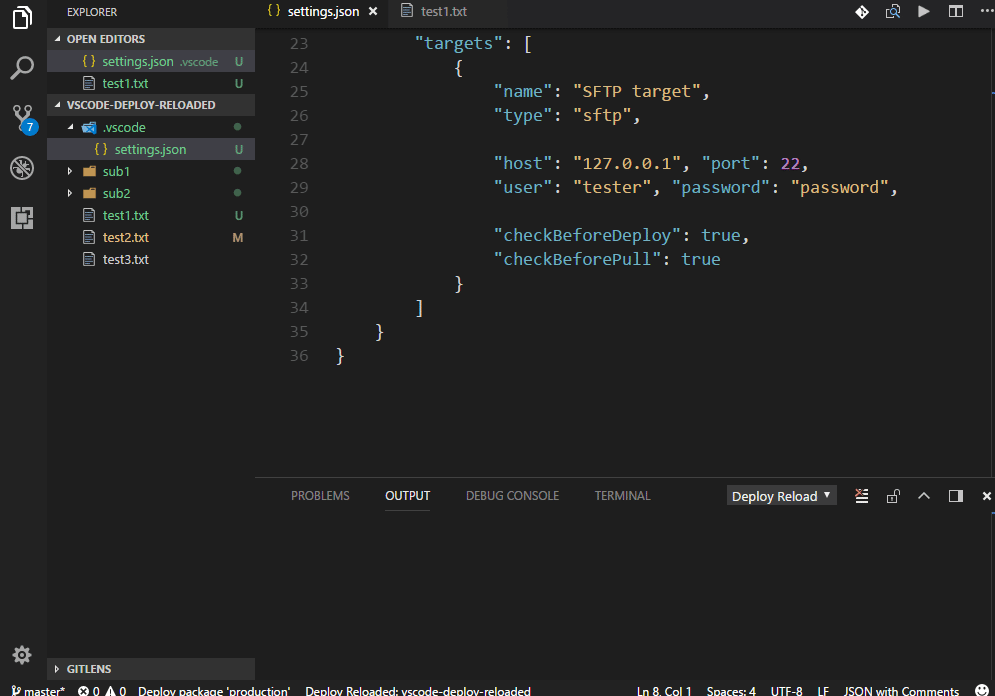Open the Debug view in activity bar
The height and width of the screenshot is (696, 995).
pos(22,168)
